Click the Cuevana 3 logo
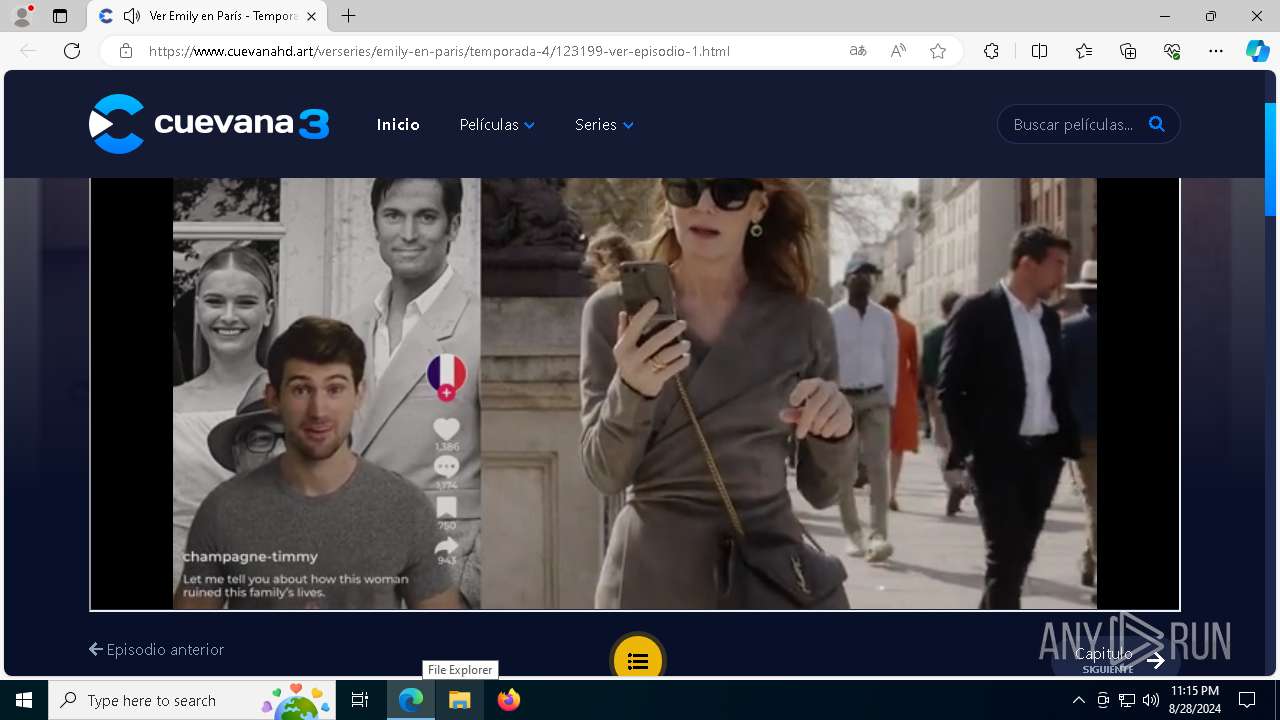 click(x=209, y=124)
